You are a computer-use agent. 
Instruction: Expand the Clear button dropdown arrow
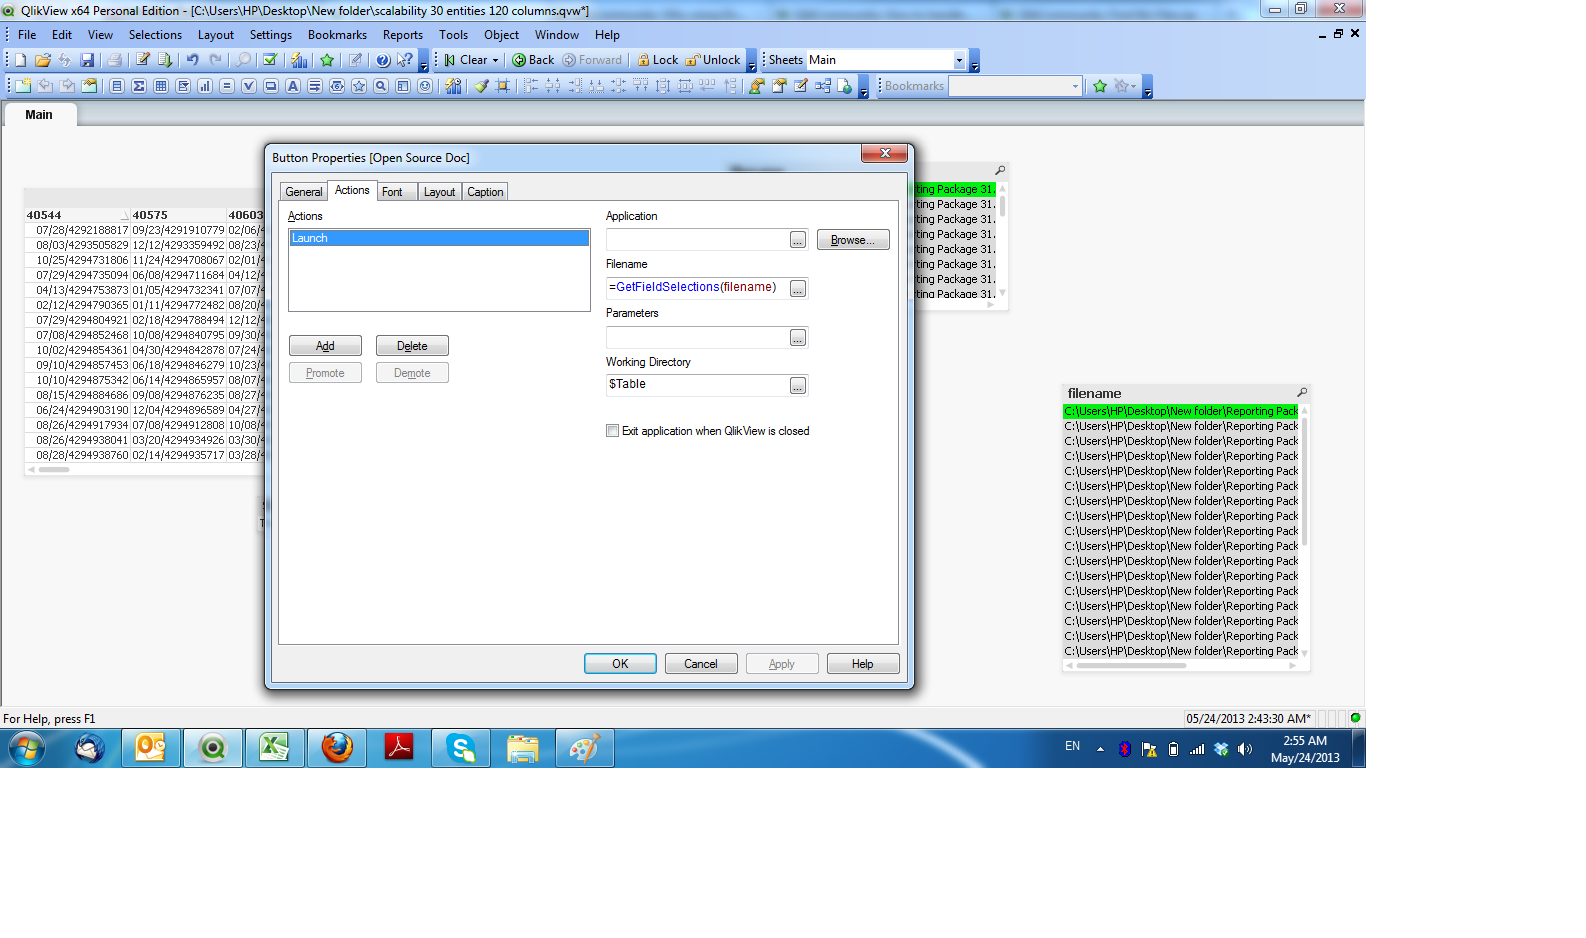click(x=495, y=60)
